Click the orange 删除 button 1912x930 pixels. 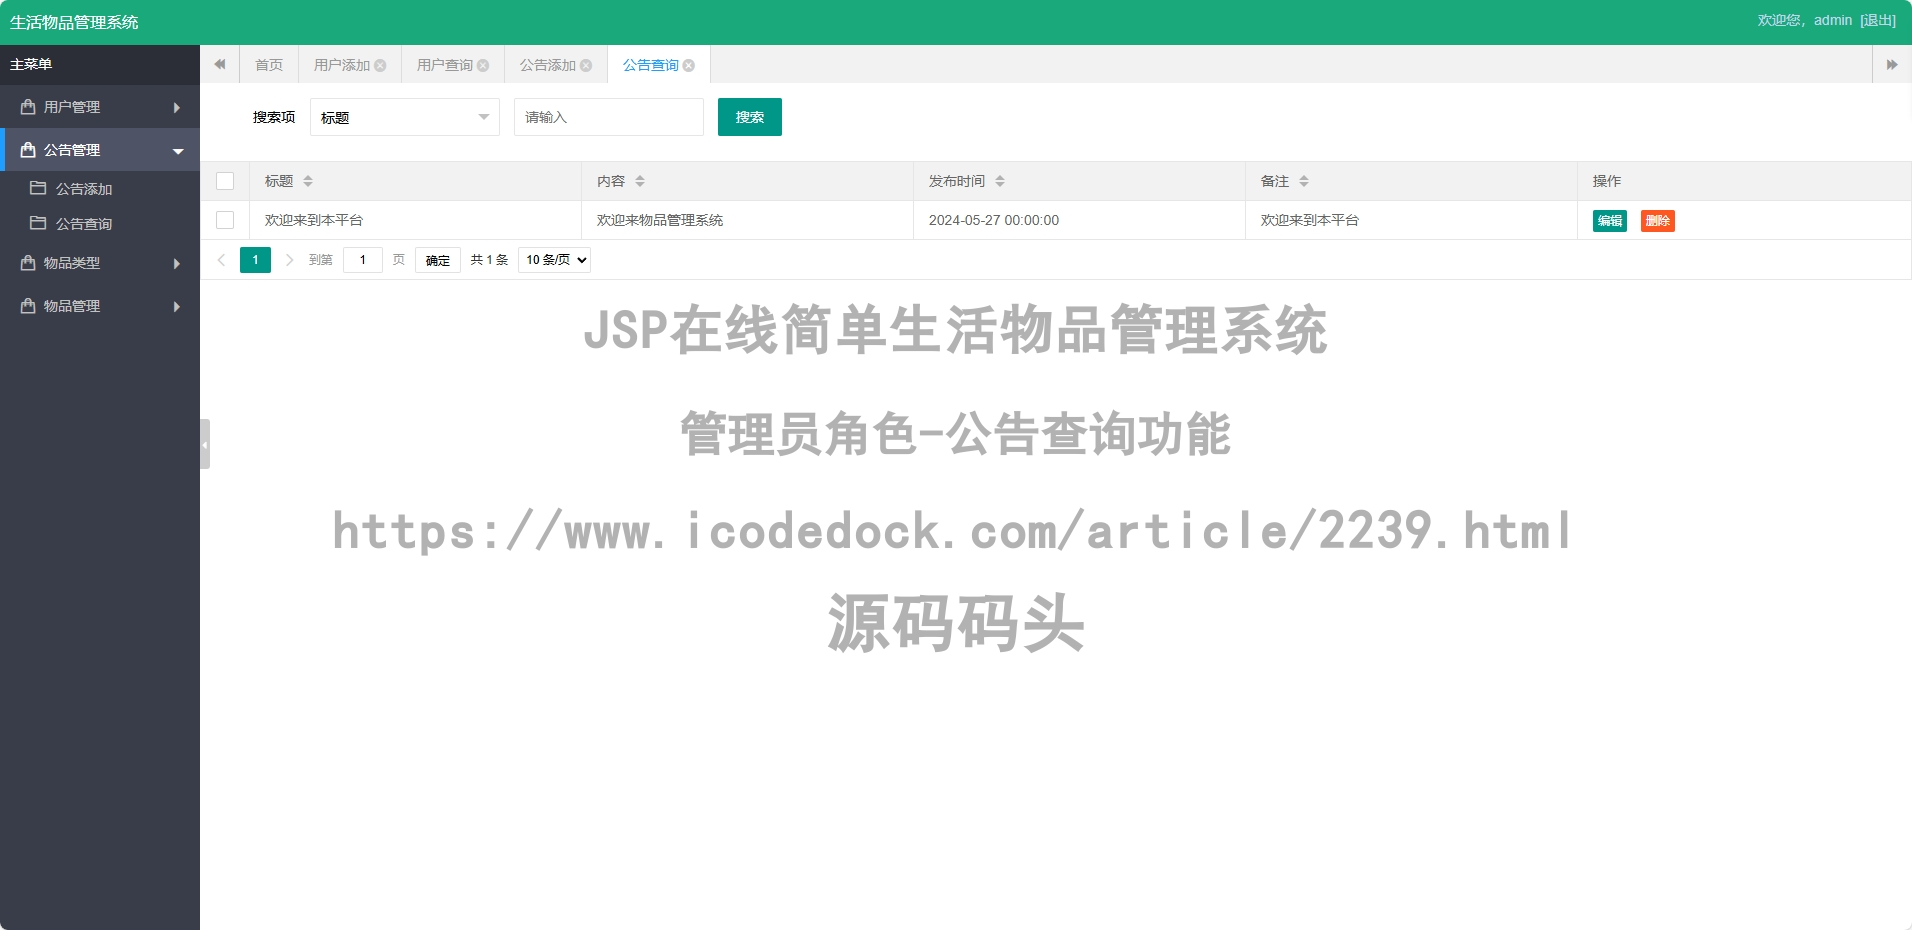1658,221
